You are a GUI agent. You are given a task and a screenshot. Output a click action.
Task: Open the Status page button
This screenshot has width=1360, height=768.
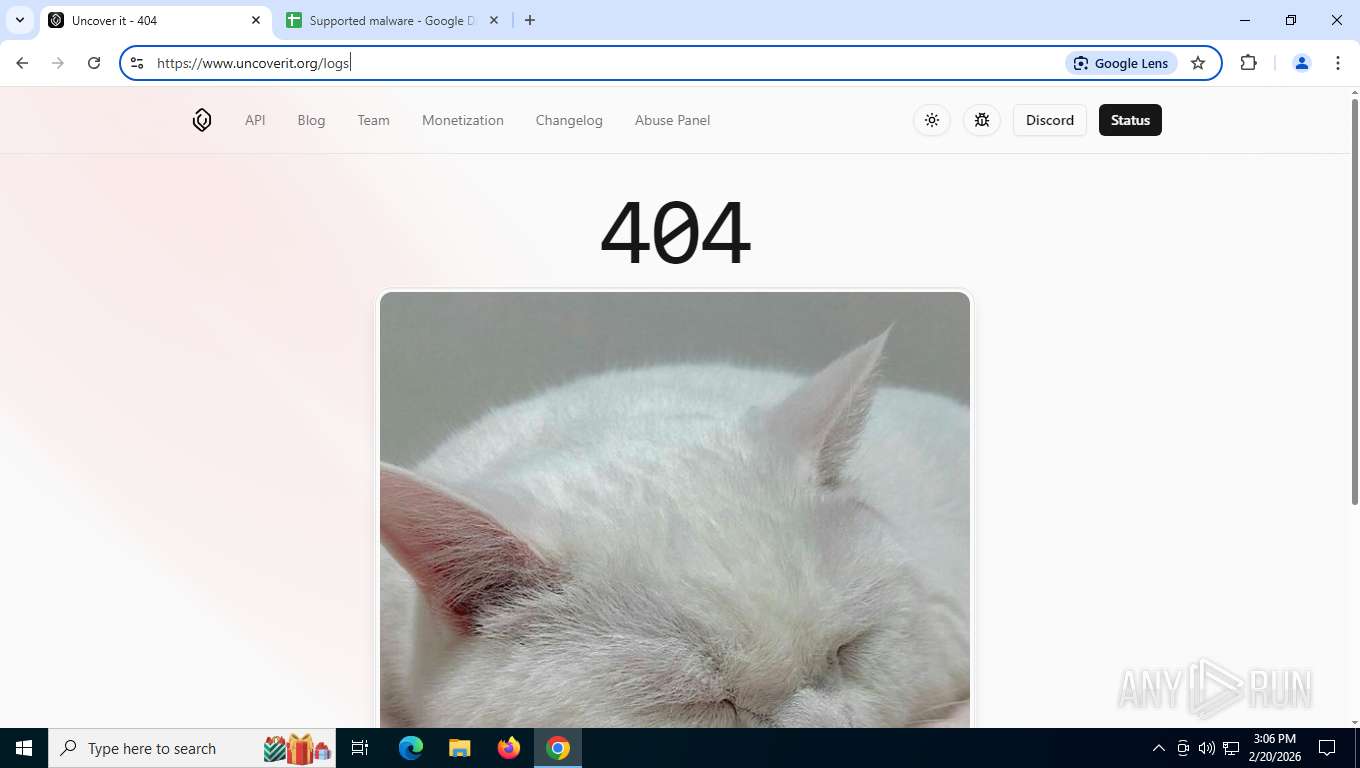(x=1130, y=120)
